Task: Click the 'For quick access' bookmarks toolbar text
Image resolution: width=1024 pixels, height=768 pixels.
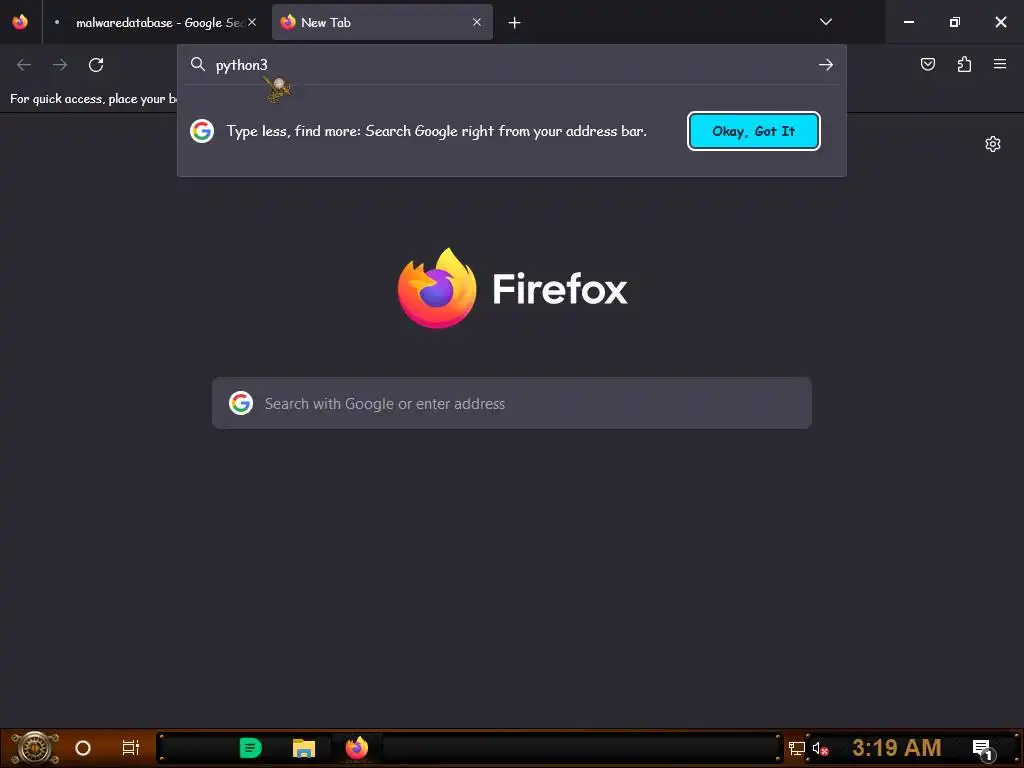Action: 93,99
